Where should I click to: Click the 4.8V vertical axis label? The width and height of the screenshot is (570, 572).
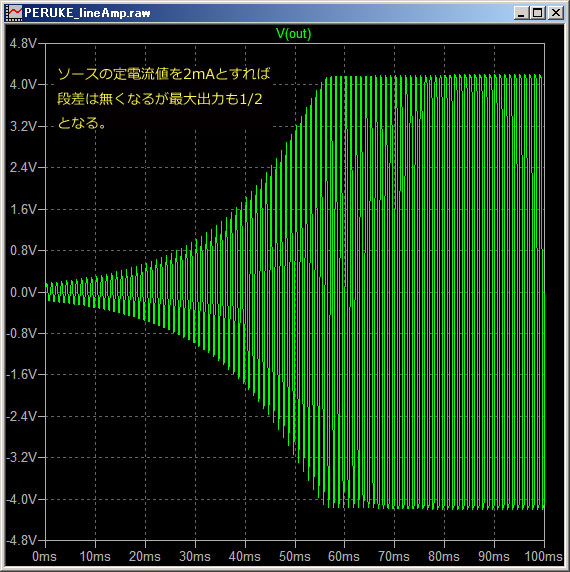(x=23, y=44)
